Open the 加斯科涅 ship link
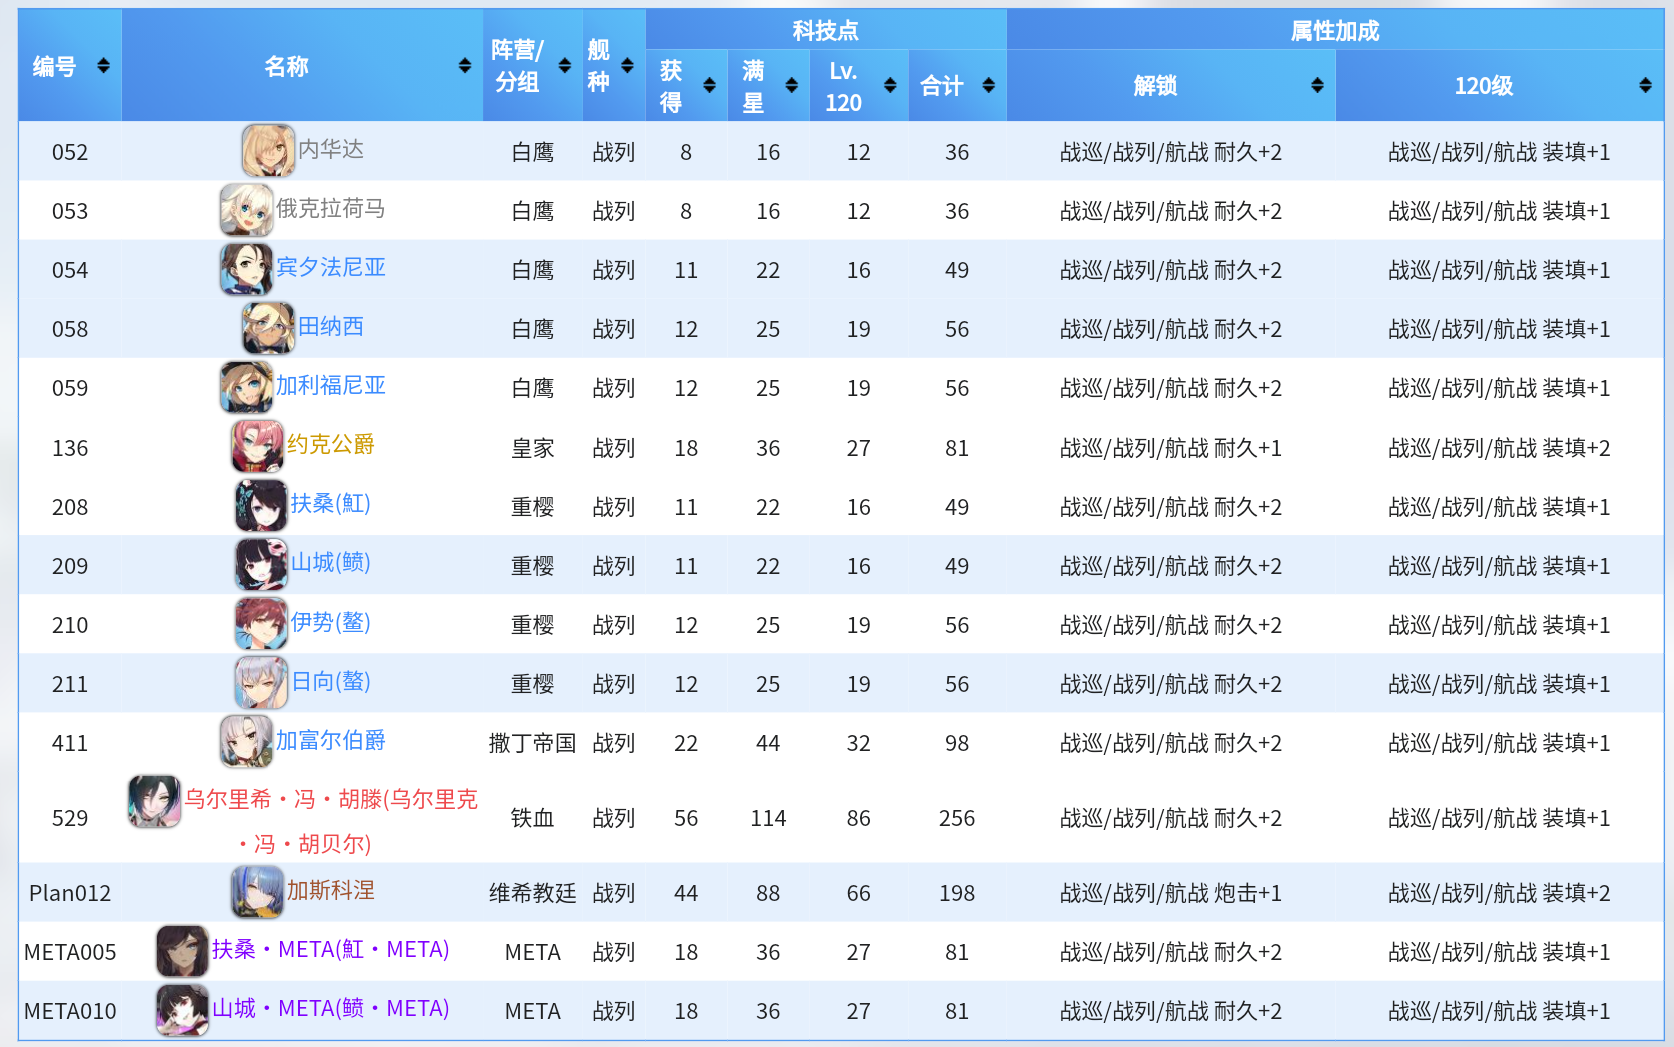The image size is (1674, 1047). point(331,890)
